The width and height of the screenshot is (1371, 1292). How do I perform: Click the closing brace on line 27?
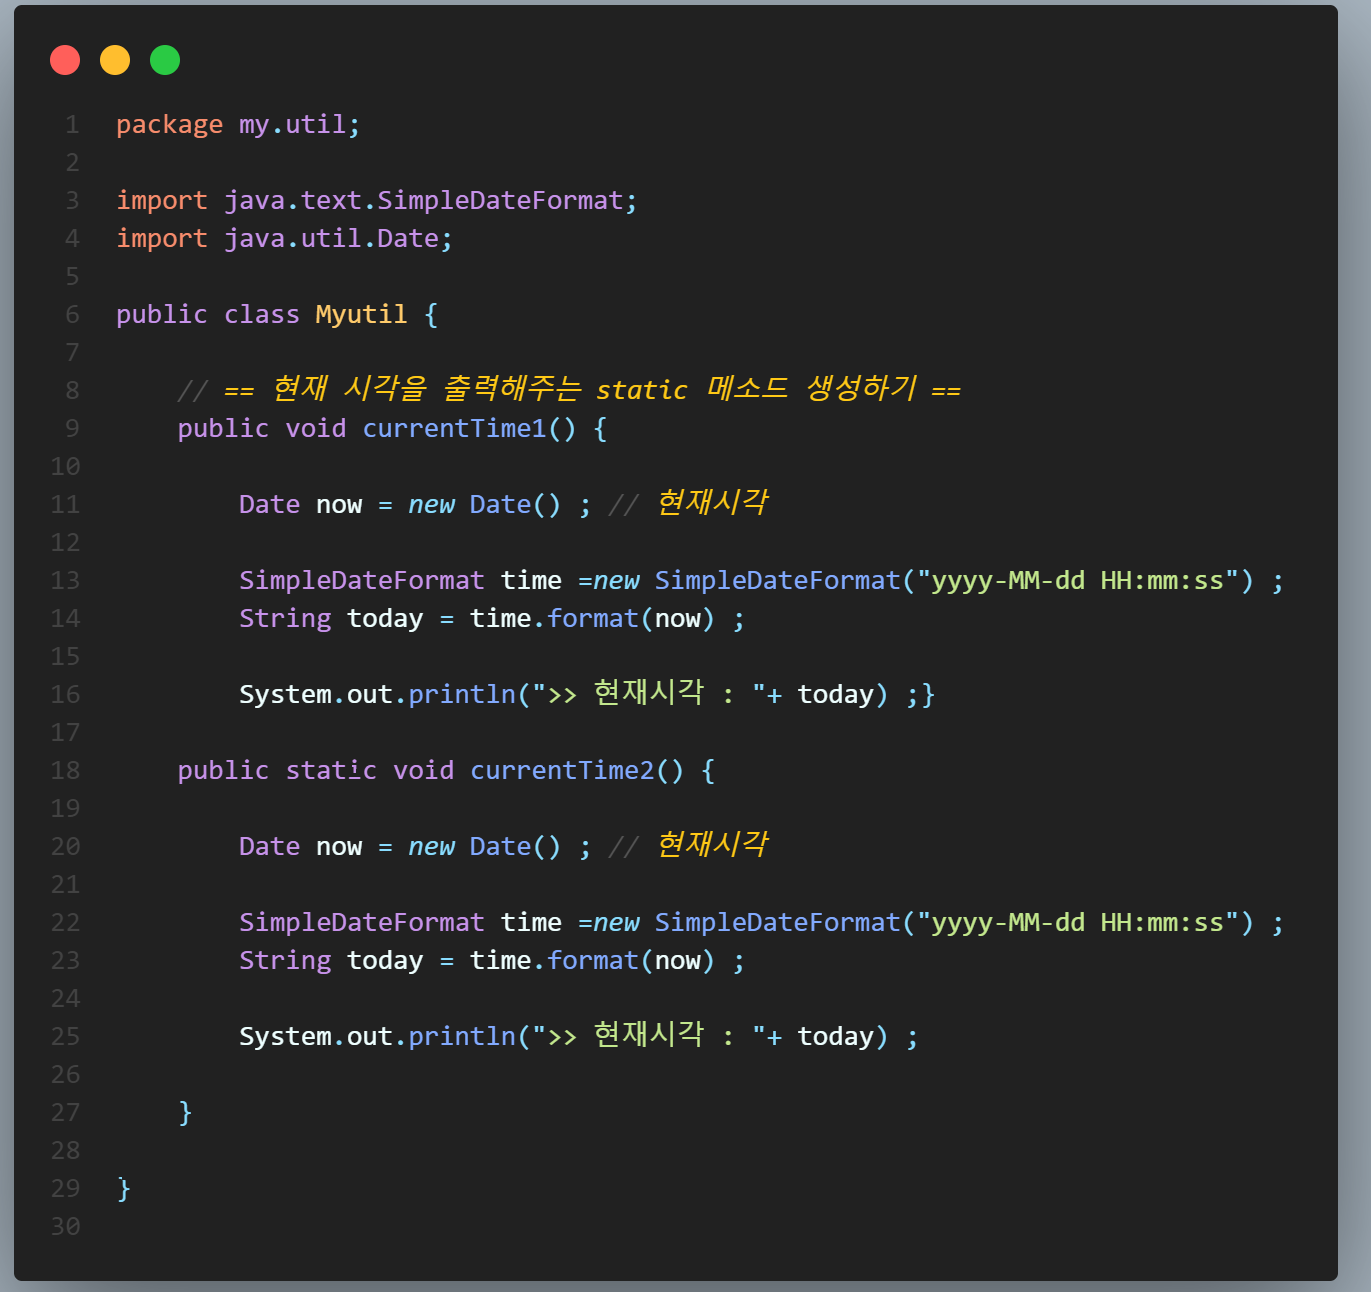[x=185, y=1113]
